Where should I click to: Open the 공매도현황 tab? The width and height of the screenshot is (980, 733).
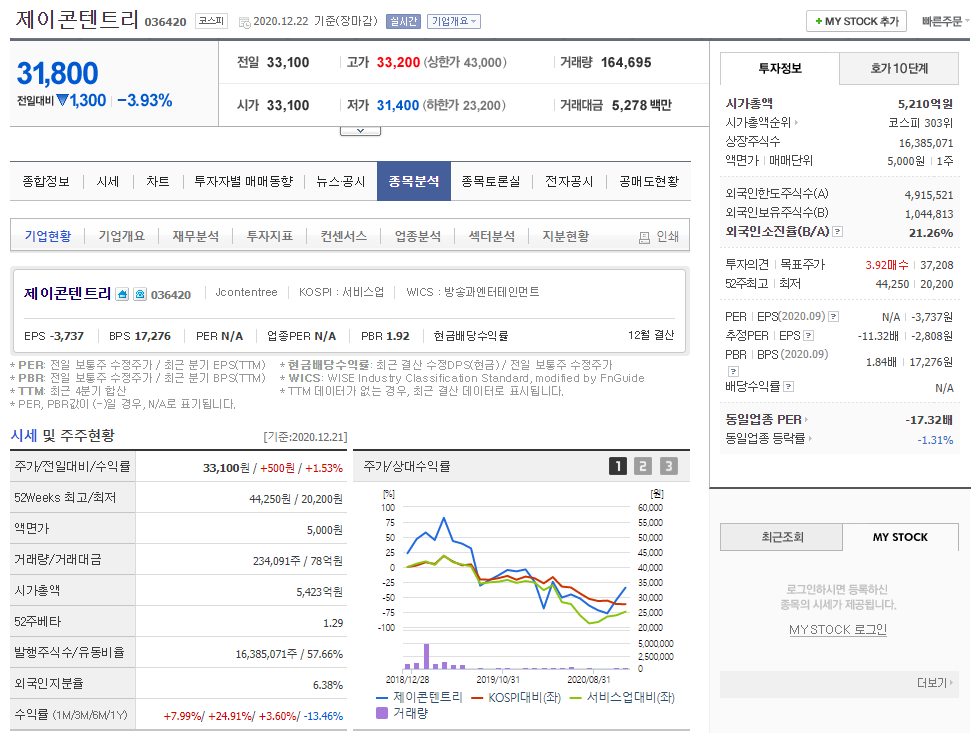click(649, 181)
